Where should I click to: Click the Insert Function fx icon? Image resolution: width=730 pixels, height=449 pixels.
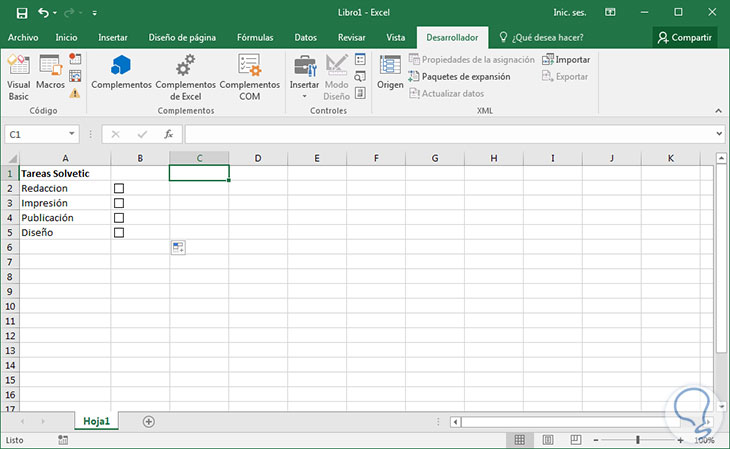click(x=169, y=135)
